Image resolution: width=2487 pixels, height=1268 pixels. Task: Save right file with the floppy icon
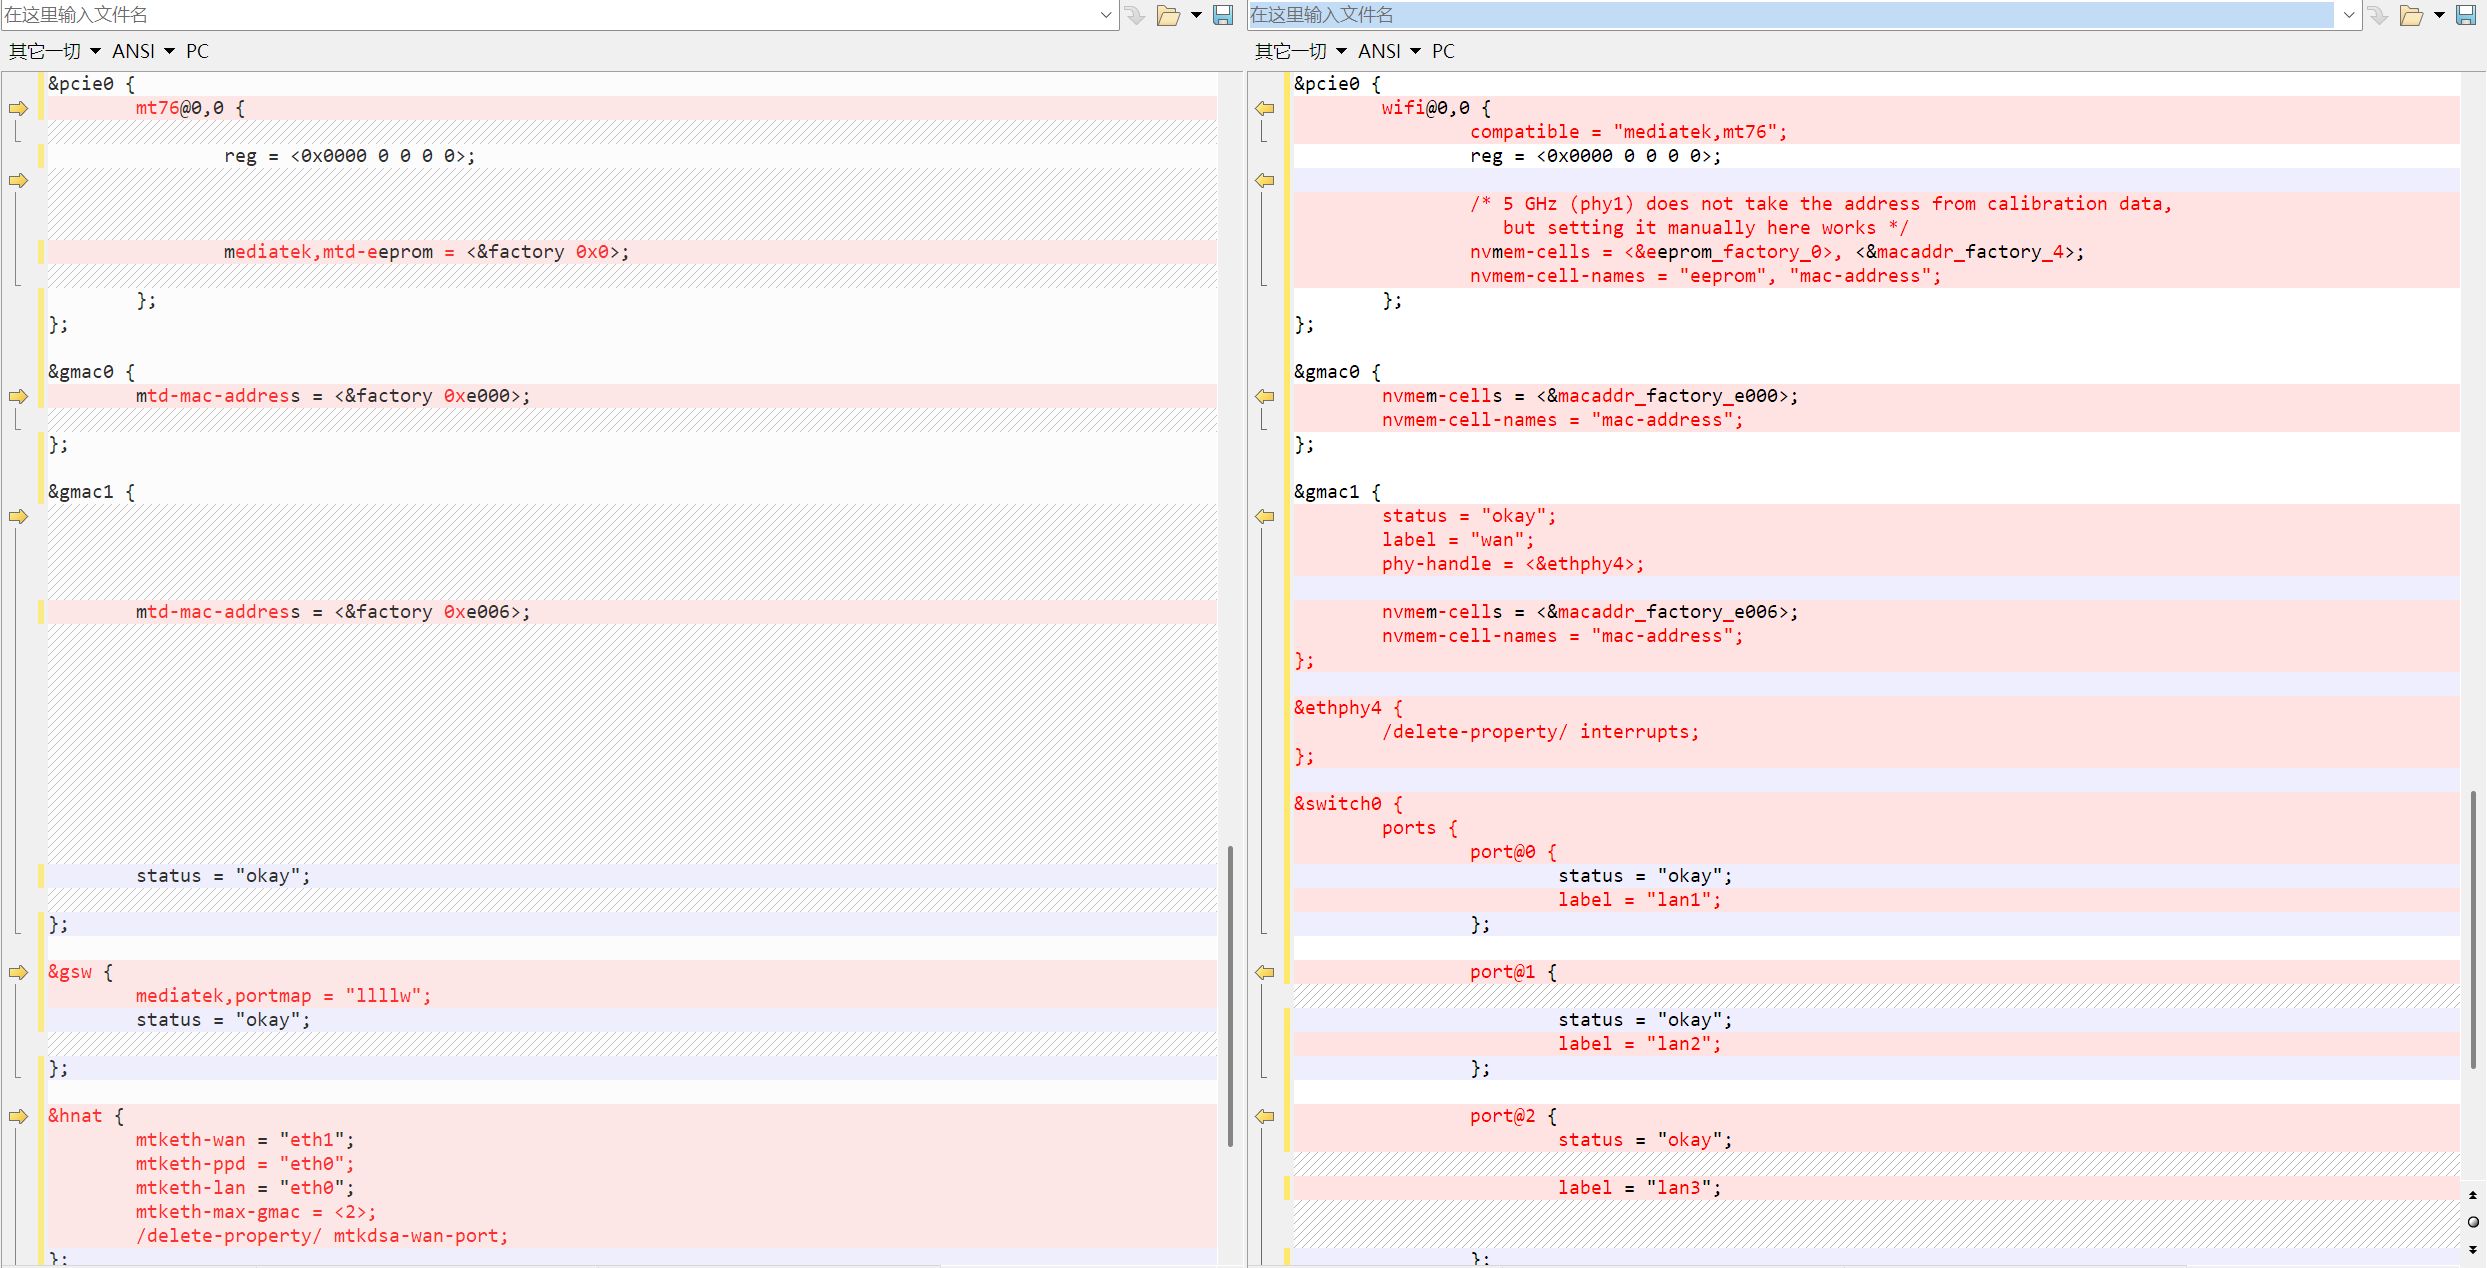[x=2466, y=15]
